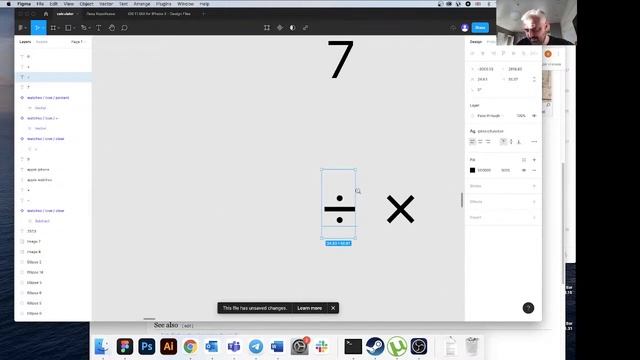
Task: Toggle layer visibility eye in Layer section
Action: tap(534, 116)
